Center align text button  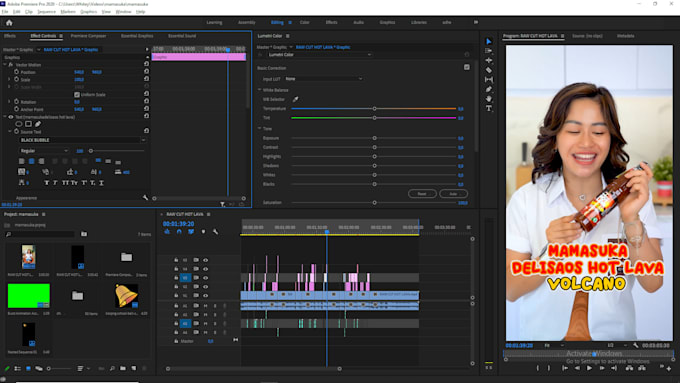31,161
